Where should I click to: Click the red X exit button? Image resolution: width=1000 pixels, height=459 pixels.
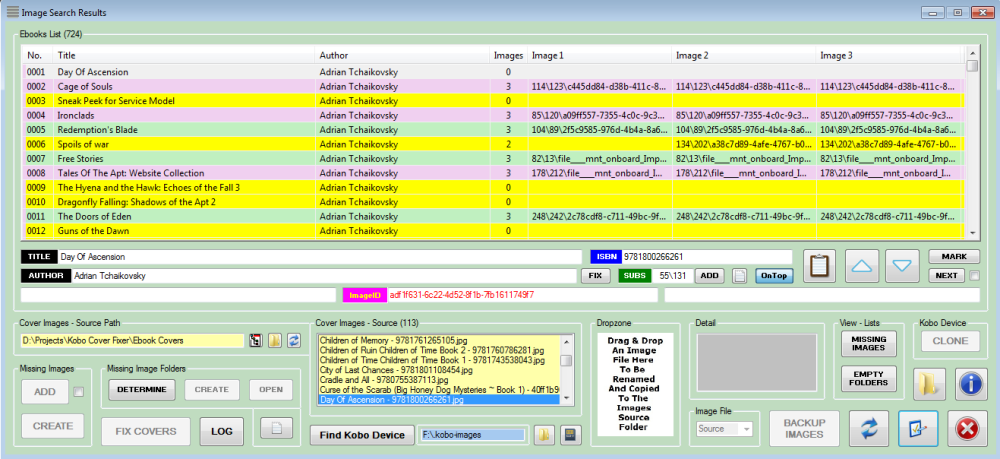coord(967,428)
